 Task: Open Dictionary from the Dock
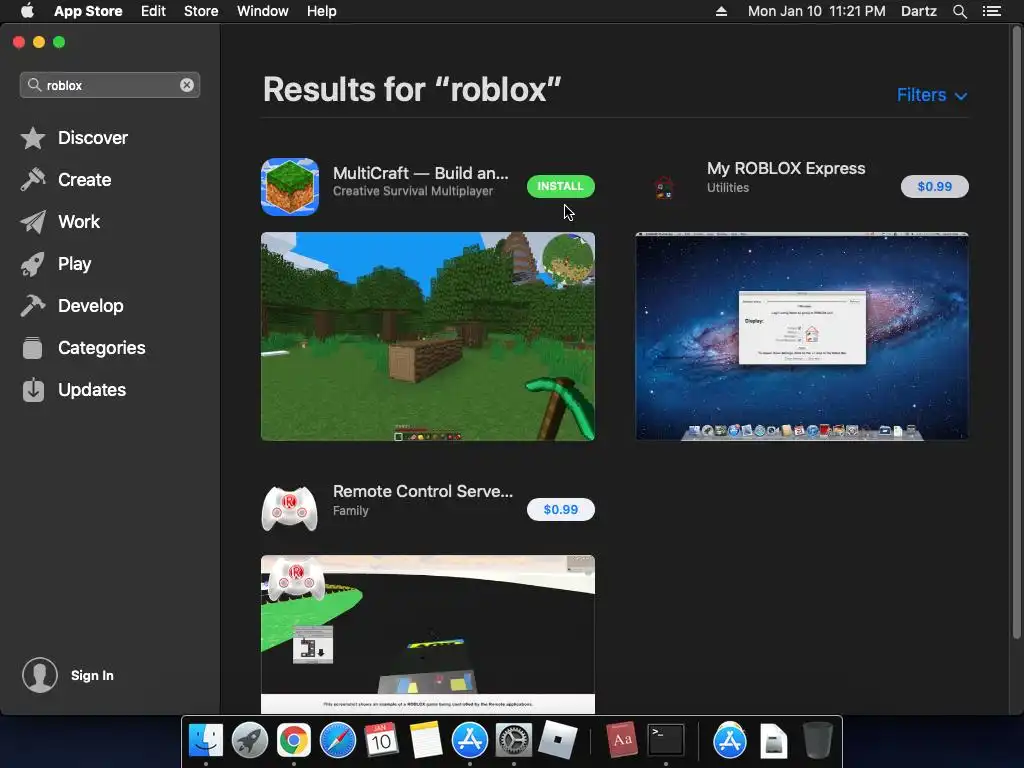621,741
